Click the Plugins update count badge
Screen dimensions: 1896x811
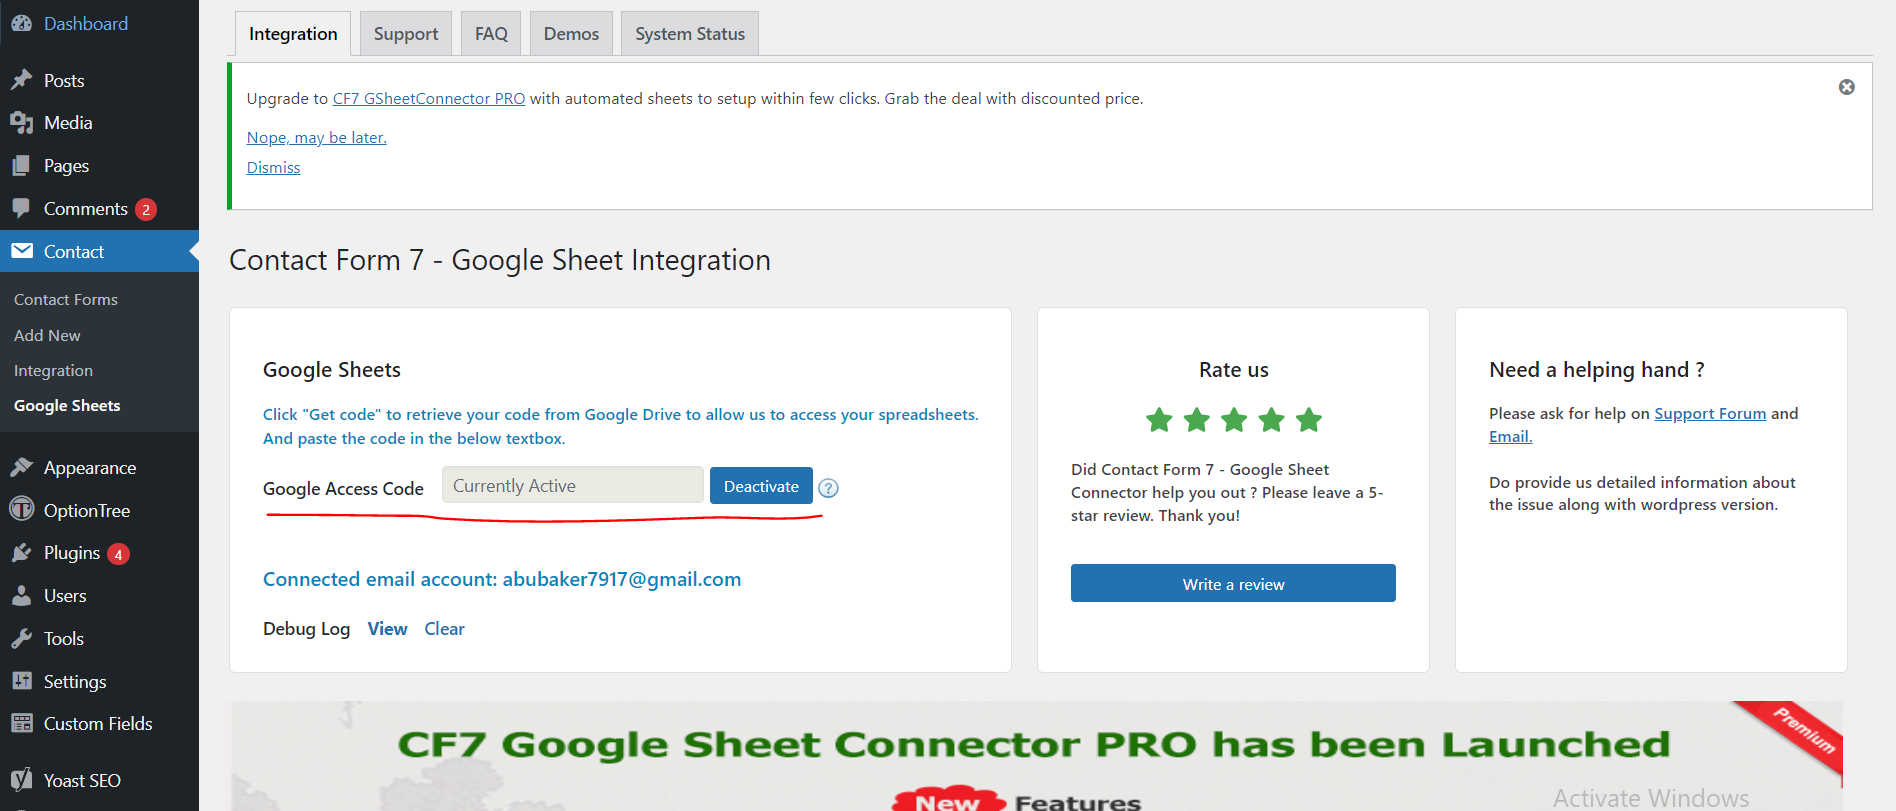(x=118, y=554)
